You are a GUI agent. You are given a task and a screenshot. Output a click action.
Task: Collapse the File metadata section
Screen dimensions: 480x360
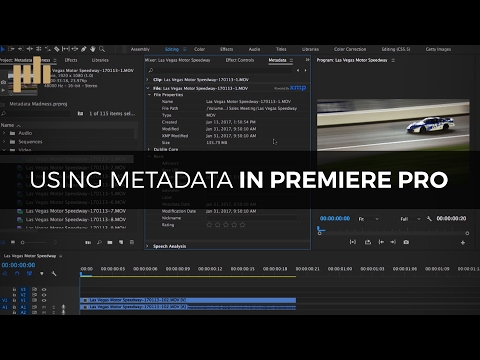coord(147,88)
